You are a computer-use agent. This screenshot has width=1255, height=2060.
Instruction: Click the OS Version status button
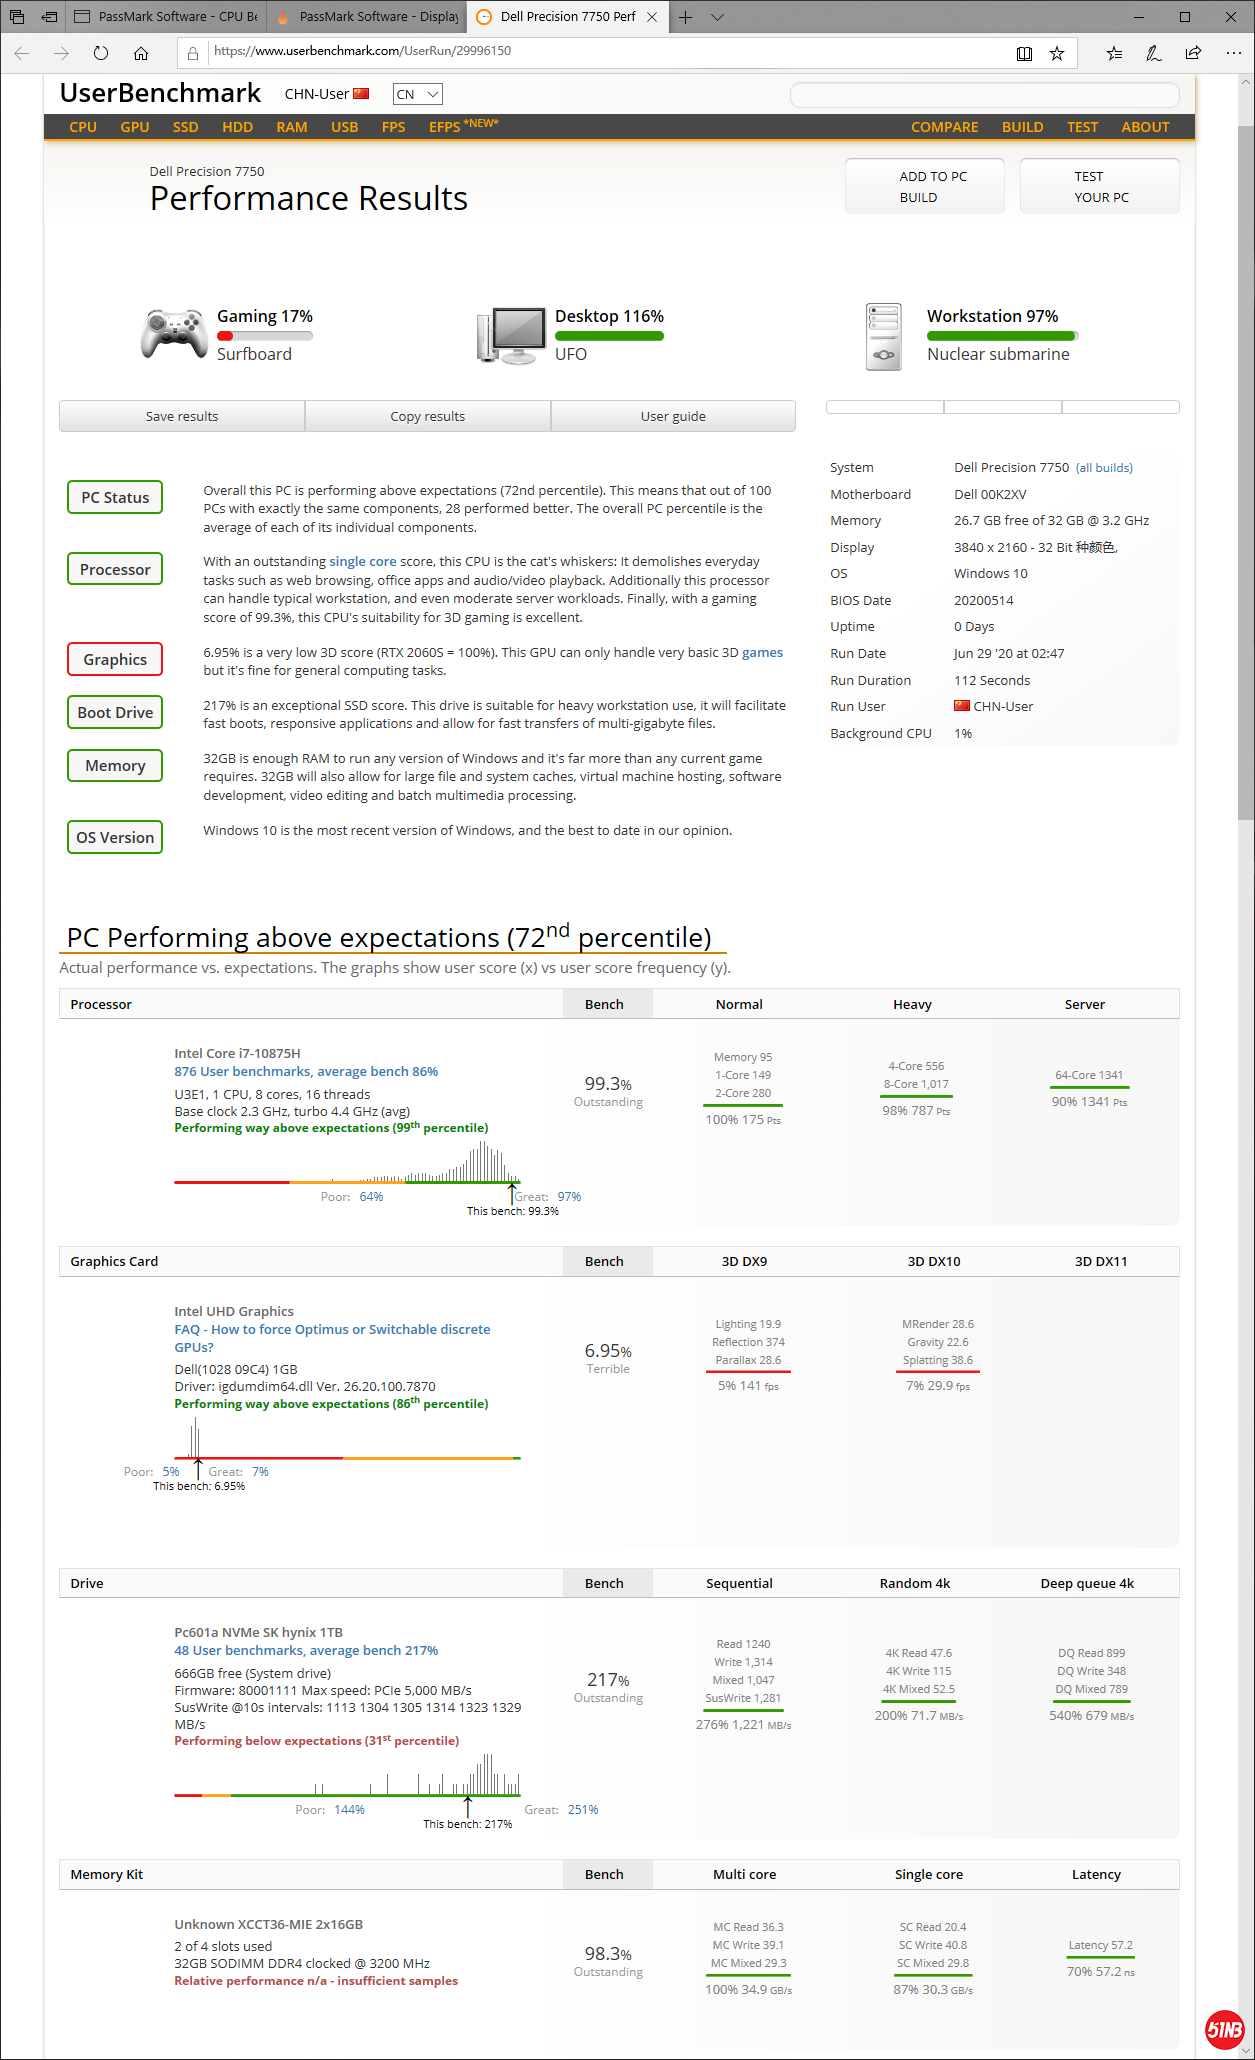pos(115,837)
